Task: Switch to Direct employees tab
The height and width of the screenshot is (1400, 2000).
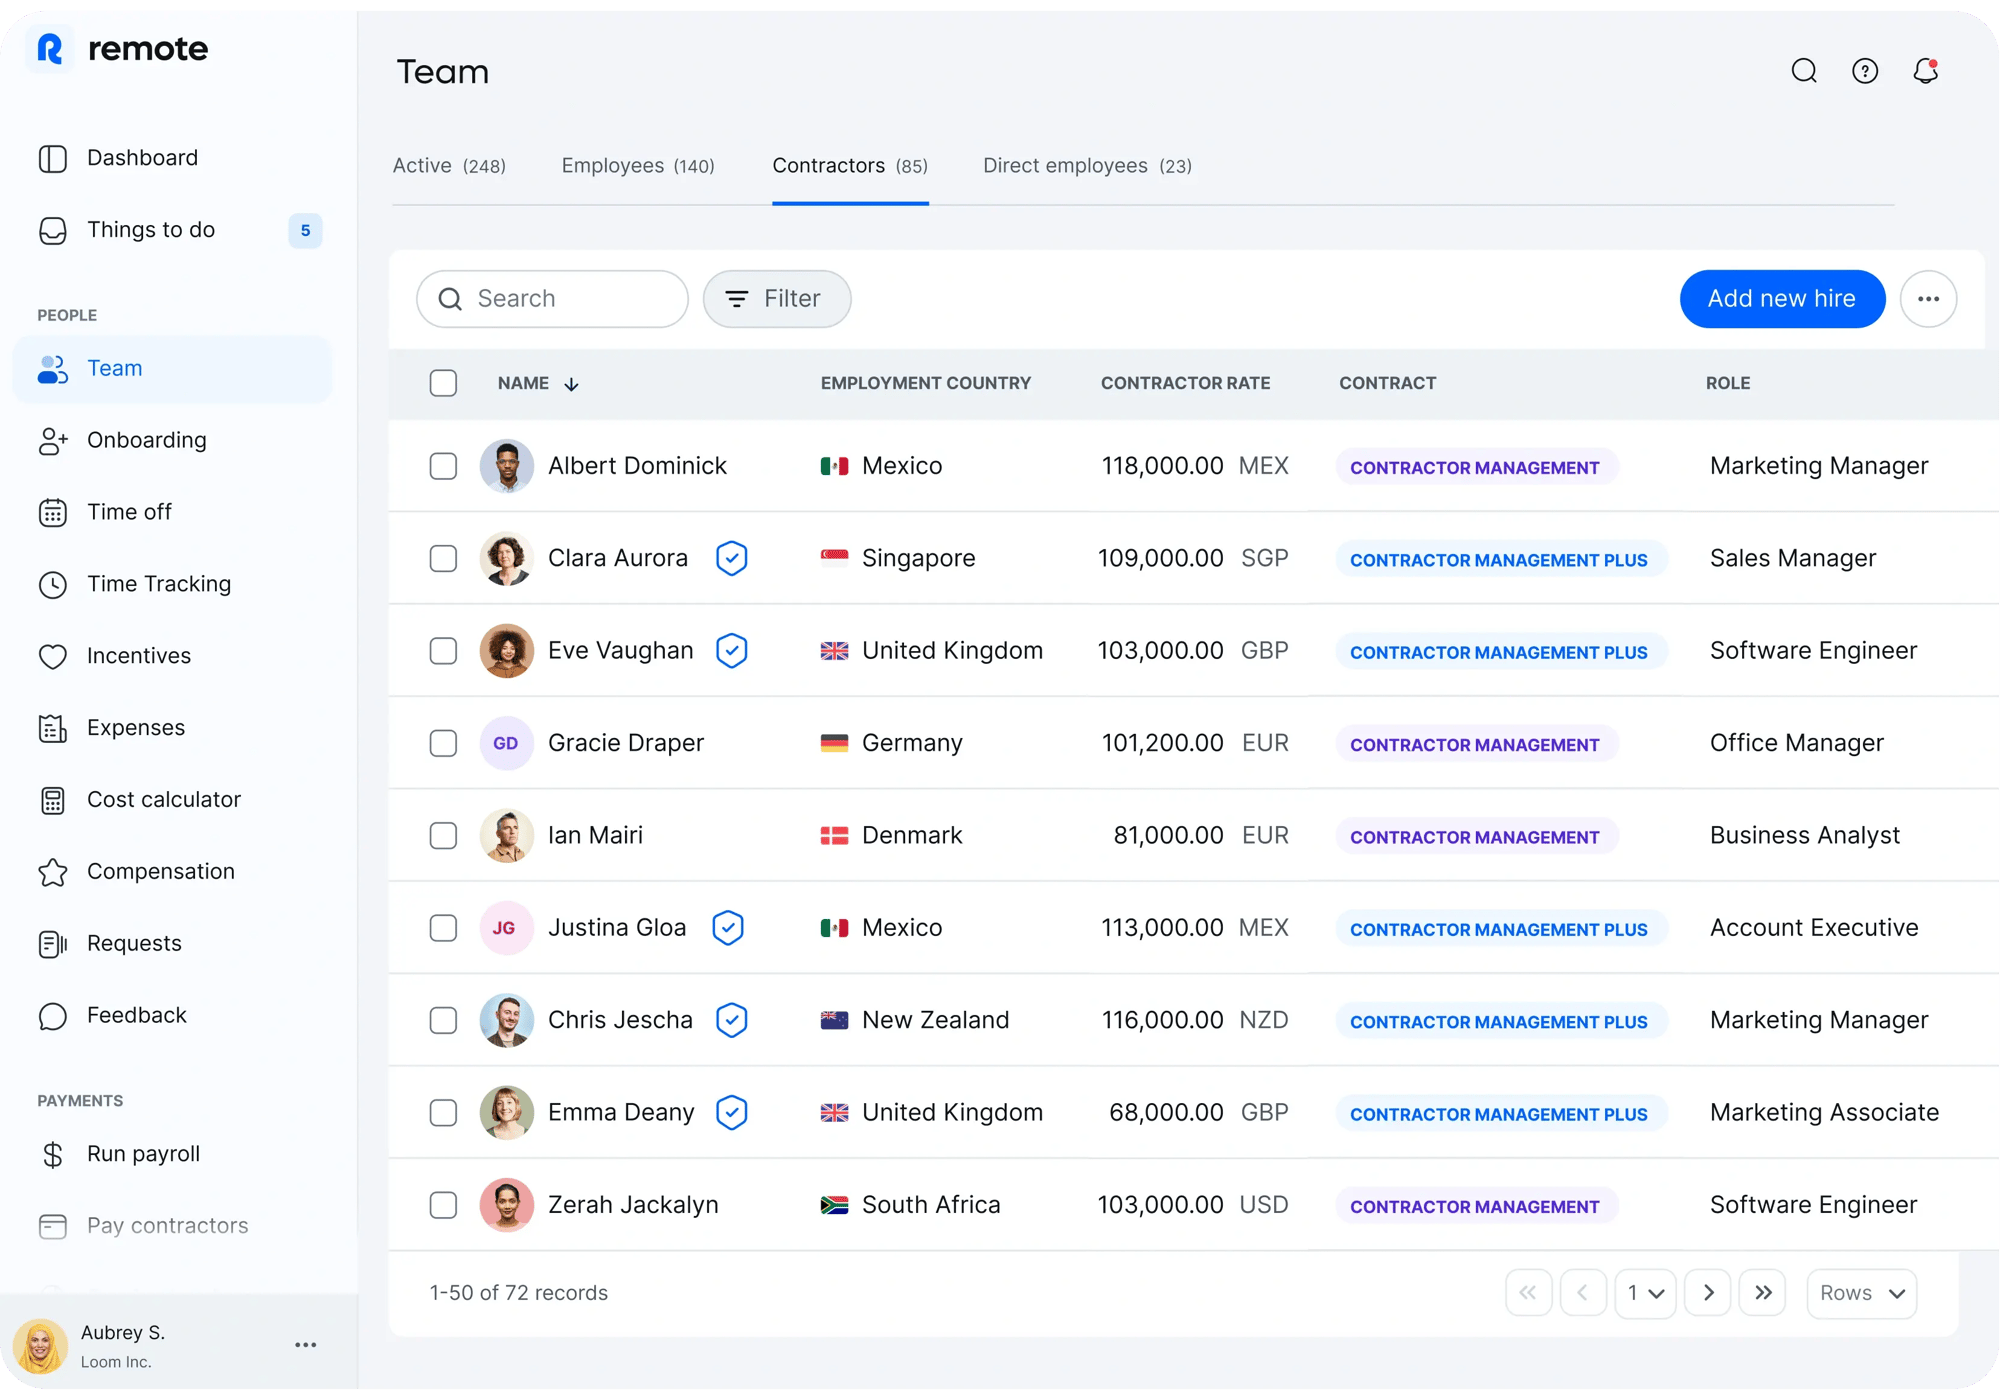Action: pos(1087,166)
